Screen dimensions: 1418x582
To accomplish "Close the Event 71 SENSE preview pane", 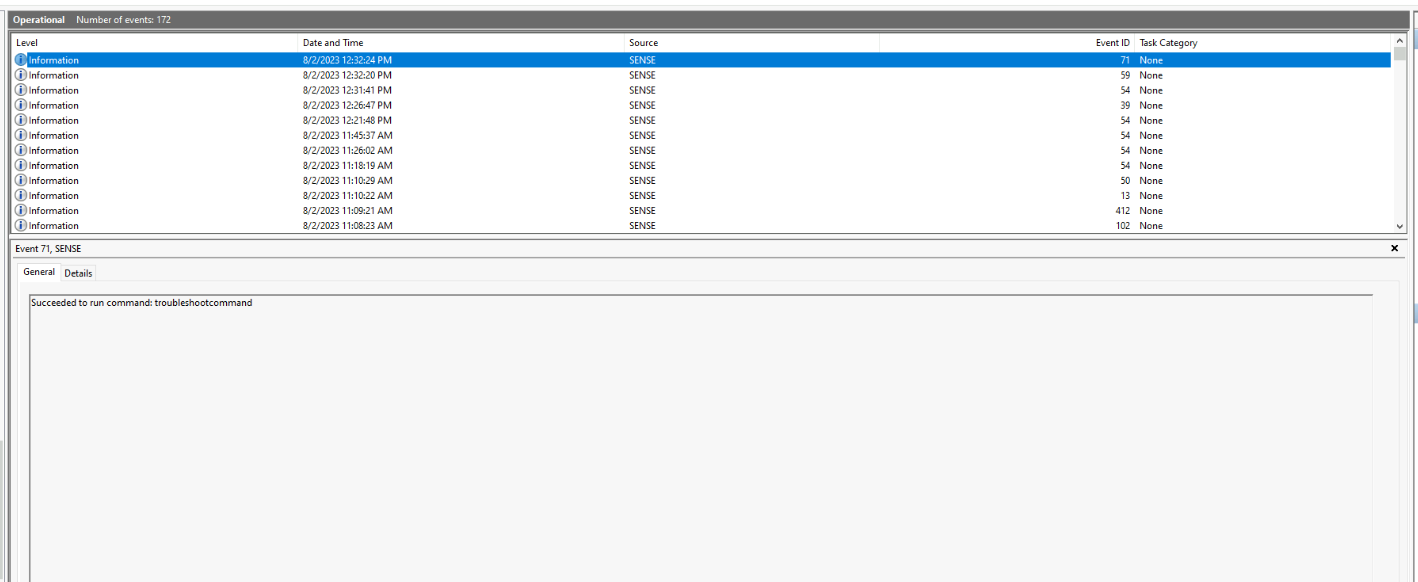I will [1394, 248].
